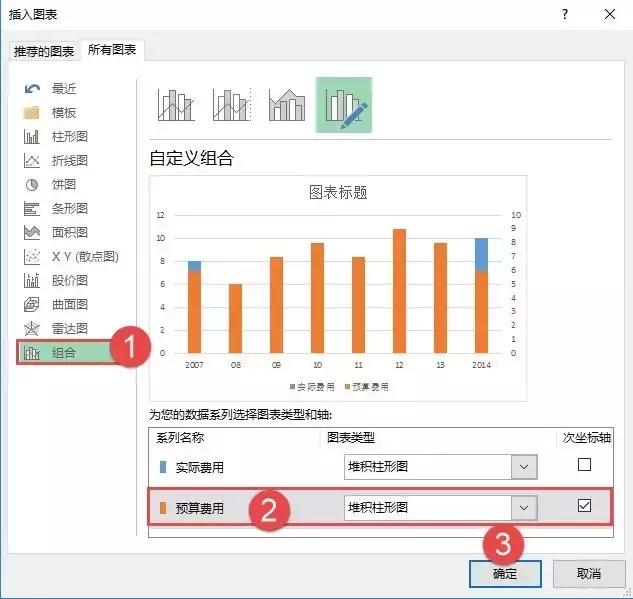Screen dimensions: 633x599
Task: Enable secondary axis for 实际费用
Action: (x=584, y=465)
